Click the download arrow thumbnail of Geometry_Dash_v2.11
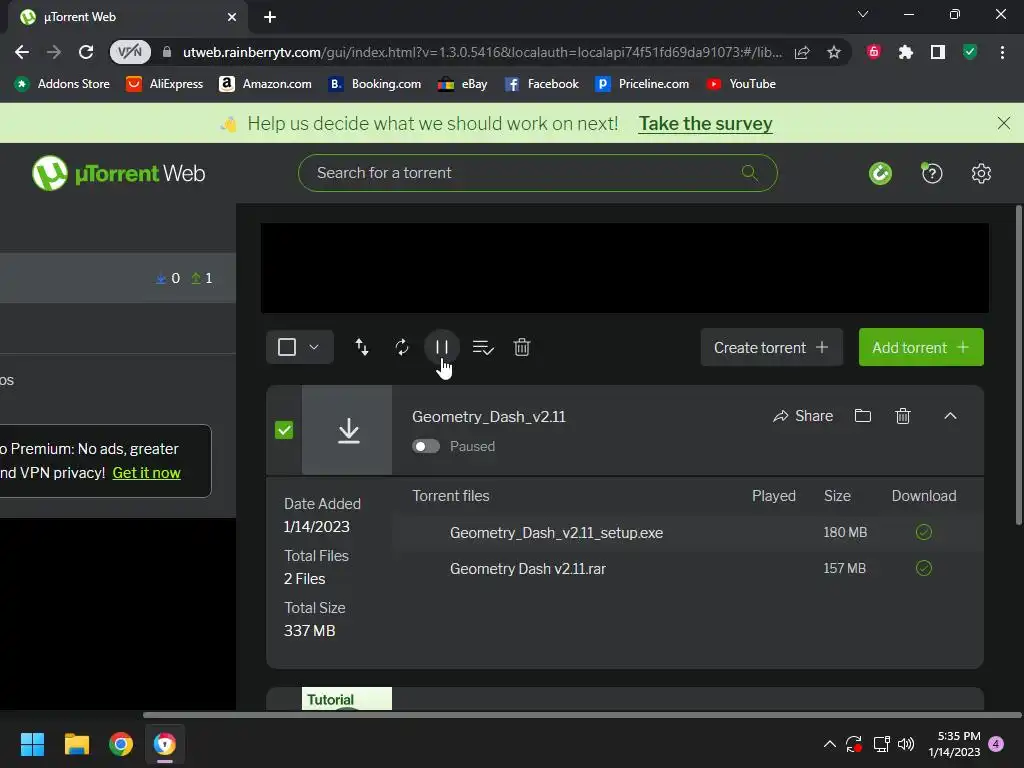The height and width of the screenshot is (768, 1024). pyautogui.click(x=347, y=430)
